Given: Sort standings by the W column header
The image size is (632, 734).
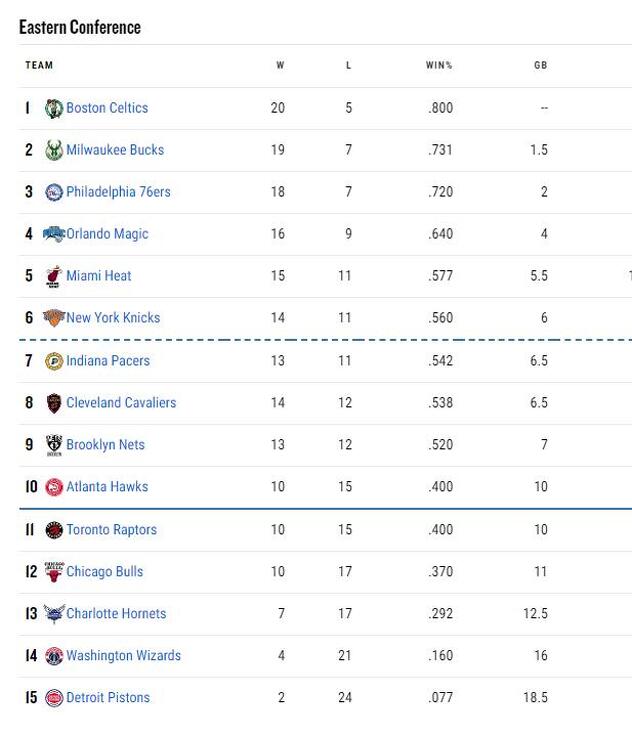Looking at the screenshot, I should point(280,65).
